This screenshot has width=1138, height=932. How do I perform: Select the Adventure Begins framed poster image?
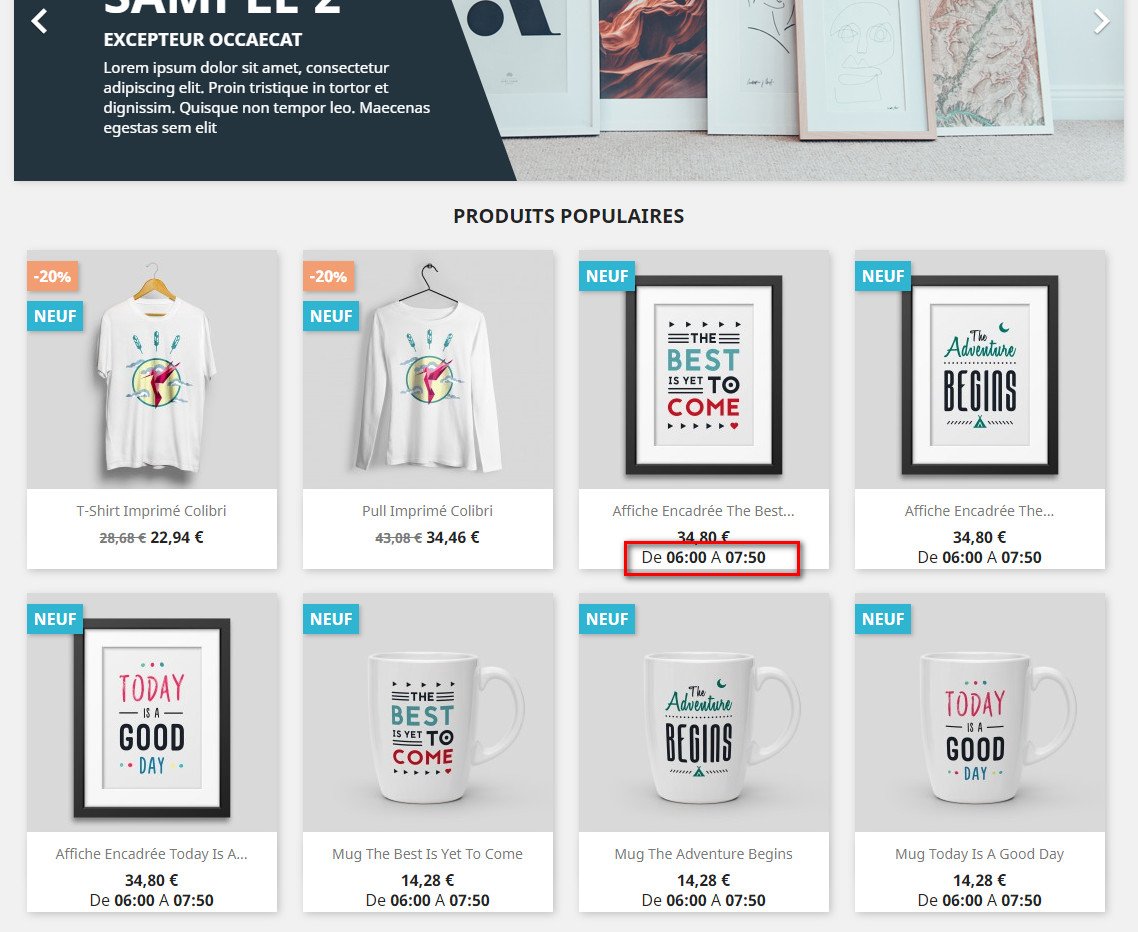(980, 369)
